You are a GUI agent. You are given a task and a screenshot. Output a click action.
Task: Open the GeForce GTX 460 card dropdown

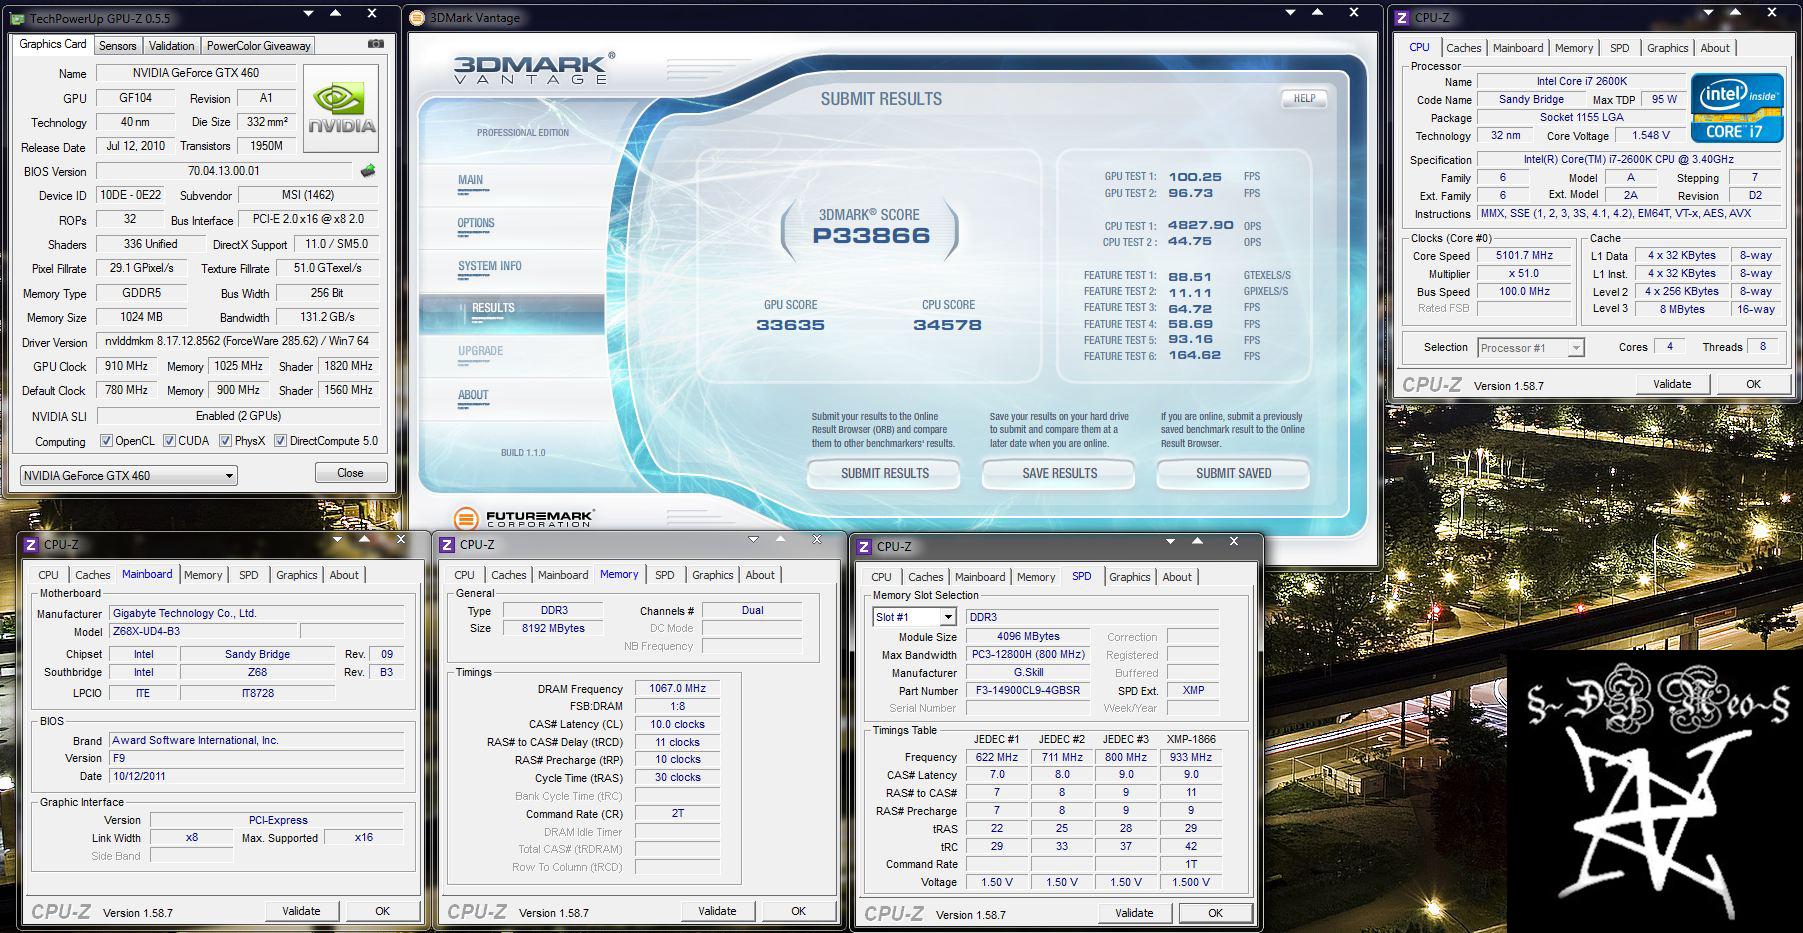[x=128, y=475]
